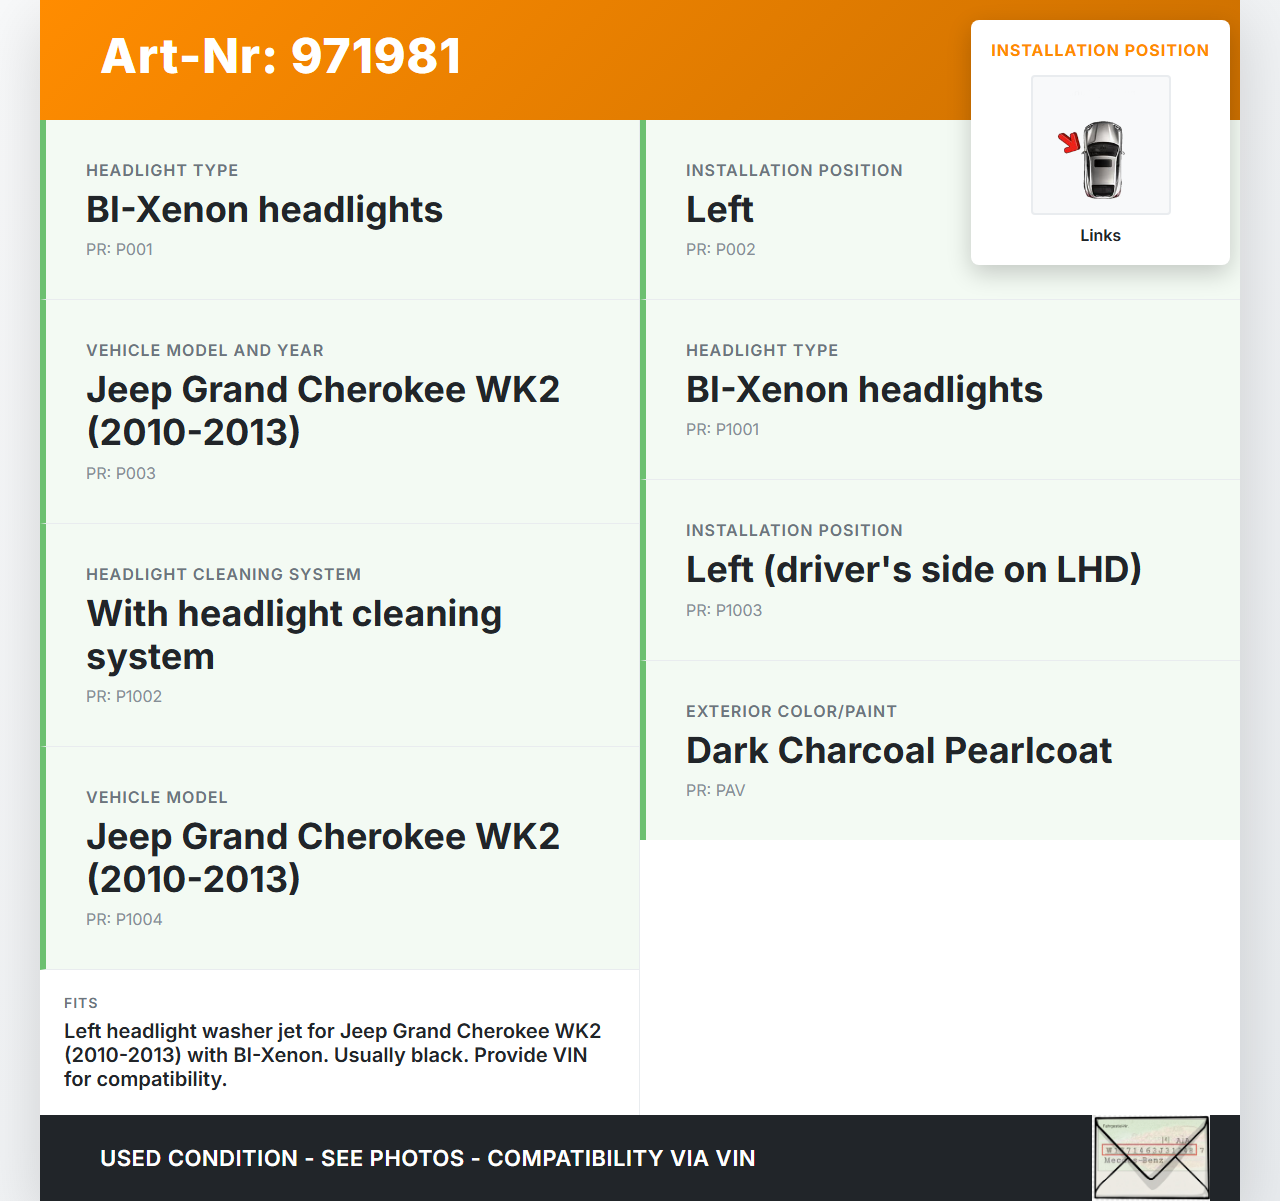Viewport: 1280px width, 1202px height.
Task: Click the red arrow on the car diagram
Action: click(1070, 143)
